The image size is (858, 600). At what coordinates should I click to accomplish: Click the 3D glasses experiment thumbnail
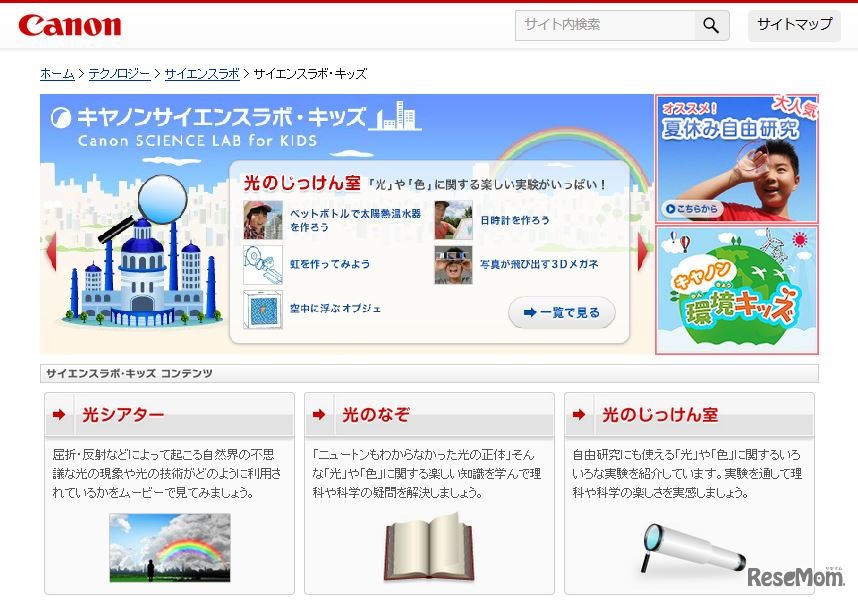(x=453, y=265)
